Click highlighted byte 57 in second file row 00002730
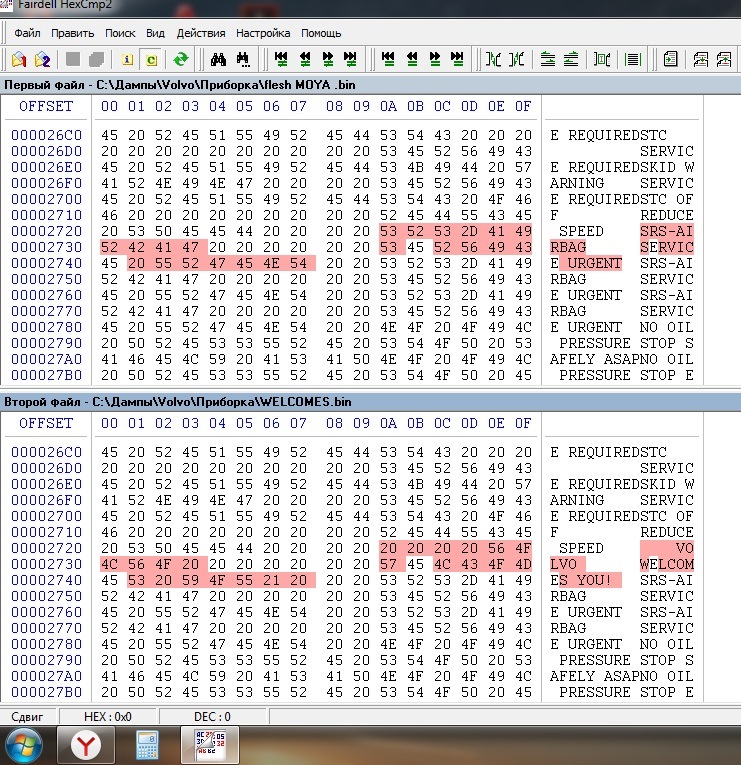741x765 pixels. (388, 564)
